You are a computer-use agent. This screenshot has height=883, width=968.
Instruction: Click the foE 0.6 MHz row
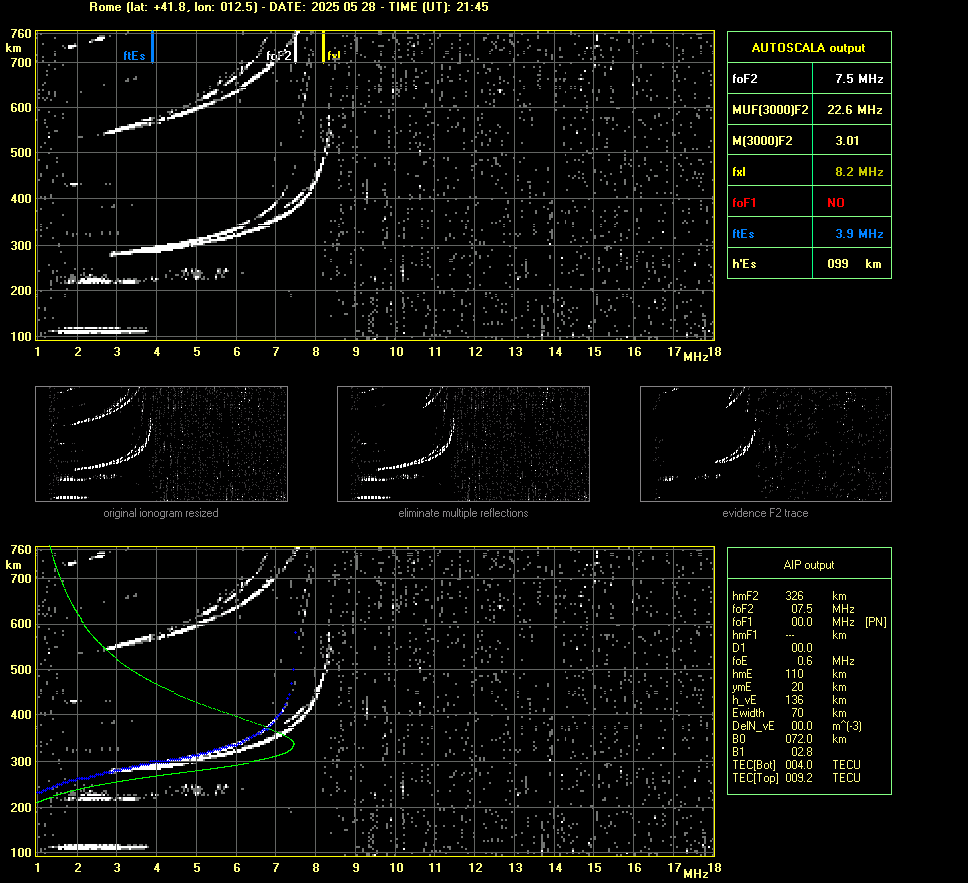pos(793,661)
